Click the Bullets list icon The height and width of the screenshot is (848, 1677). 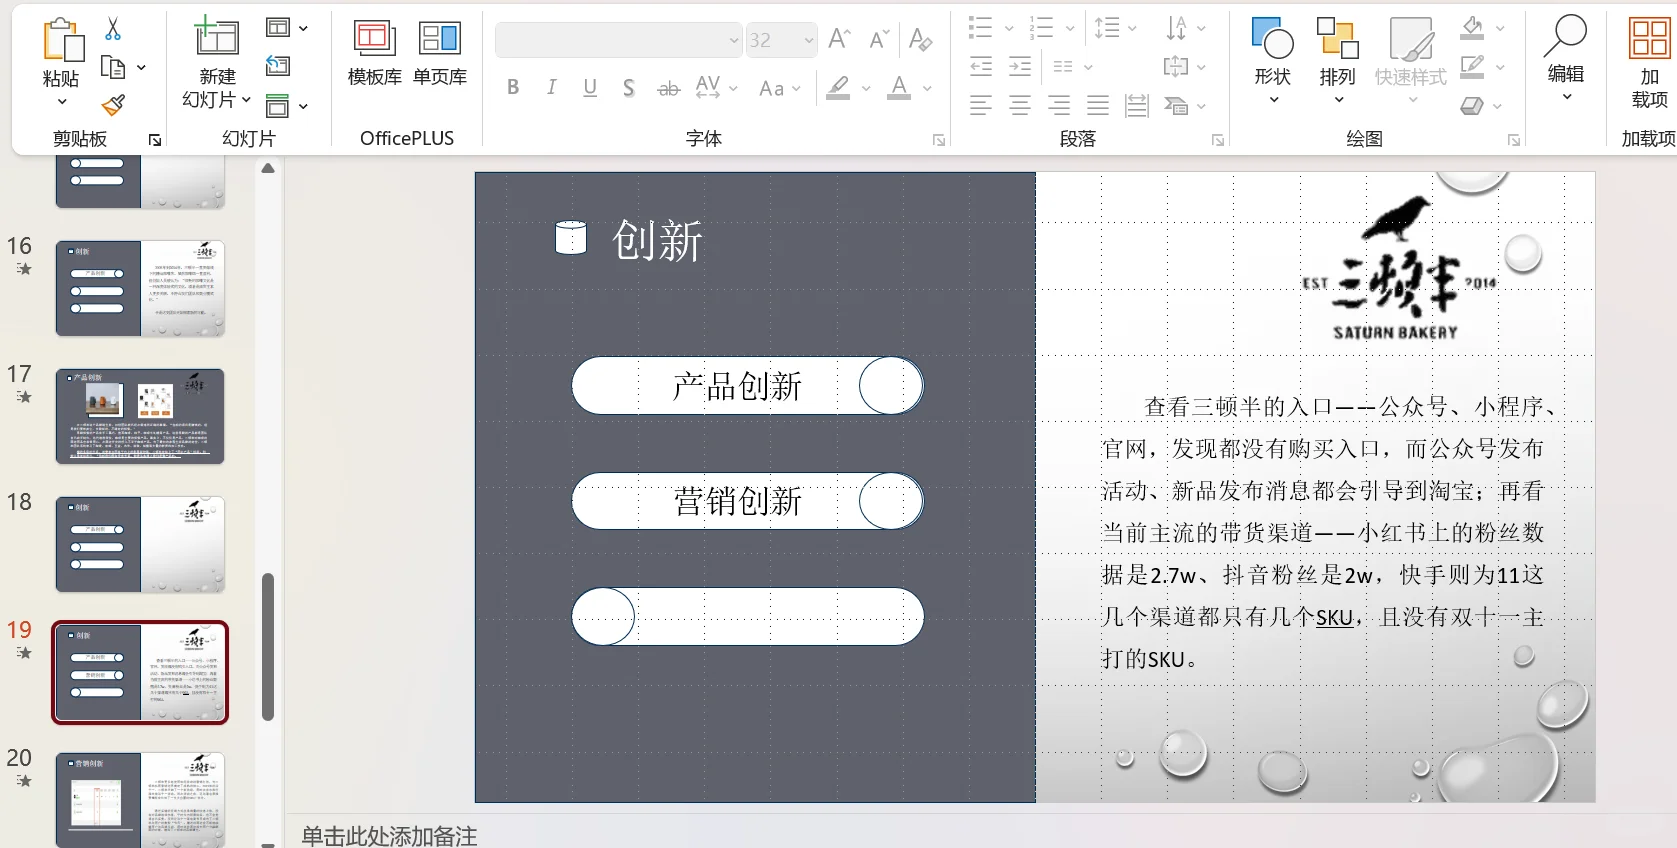click(x=981, y=27)
